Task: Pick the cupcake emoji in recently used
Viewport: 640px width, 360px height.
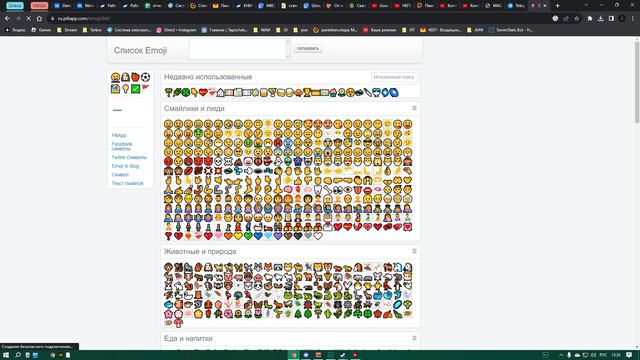Action: [x=333, y=92]
